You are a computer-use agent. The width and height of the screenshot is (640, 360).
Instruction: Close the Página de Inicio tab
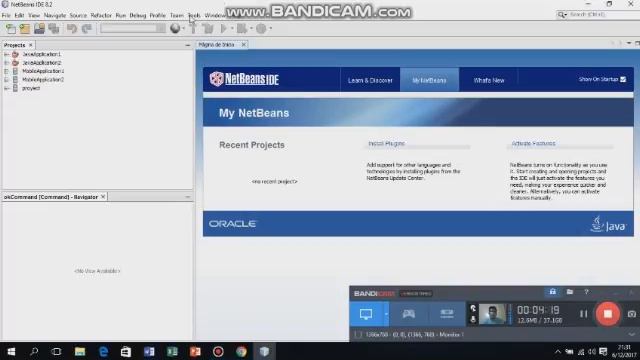(244, 44)
